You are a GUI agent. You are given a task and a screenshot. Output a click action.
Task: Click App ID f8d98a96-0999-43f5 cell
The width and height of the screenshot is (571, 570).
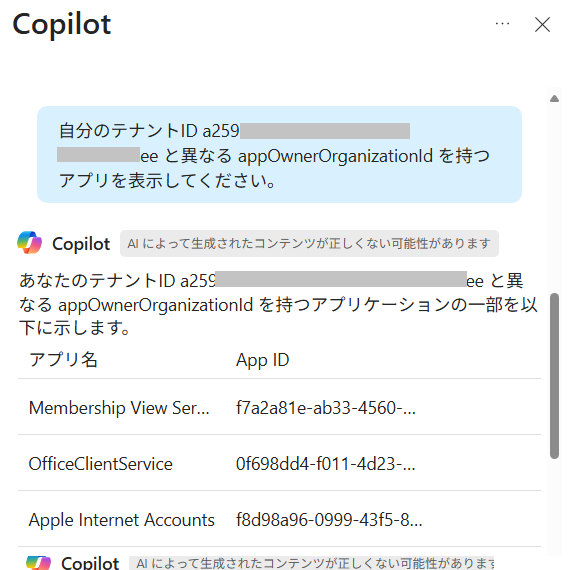click(329, 520)
